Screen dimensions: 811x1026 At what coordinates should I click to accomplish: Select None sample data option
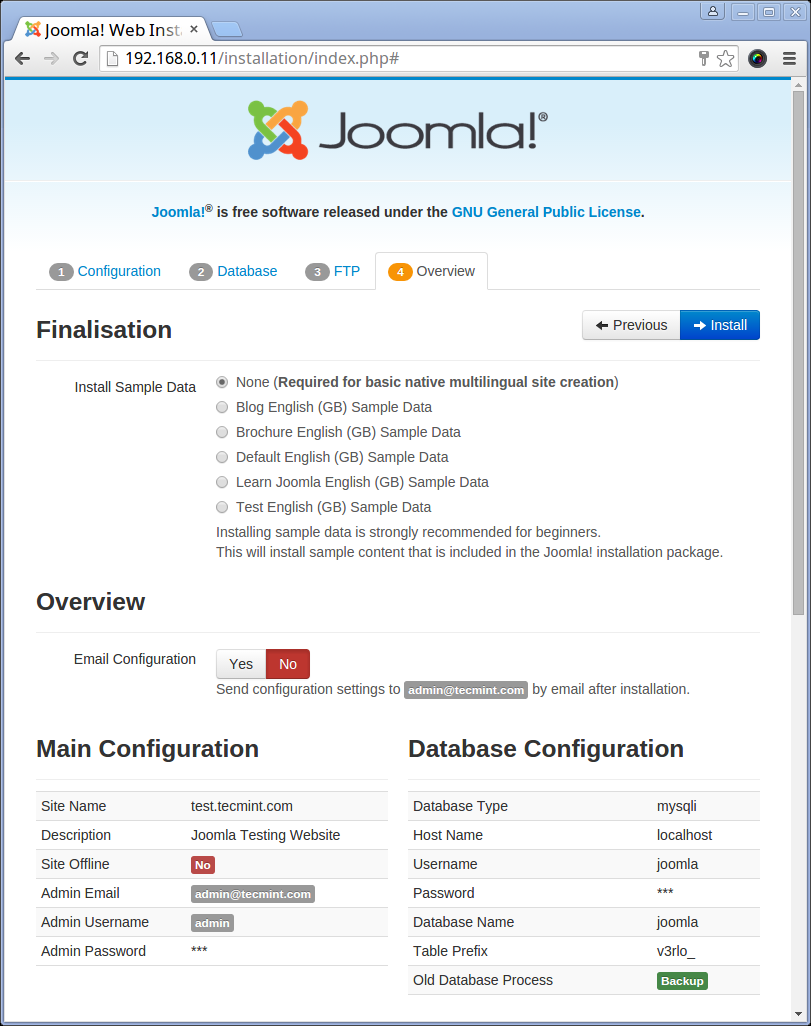223,382
